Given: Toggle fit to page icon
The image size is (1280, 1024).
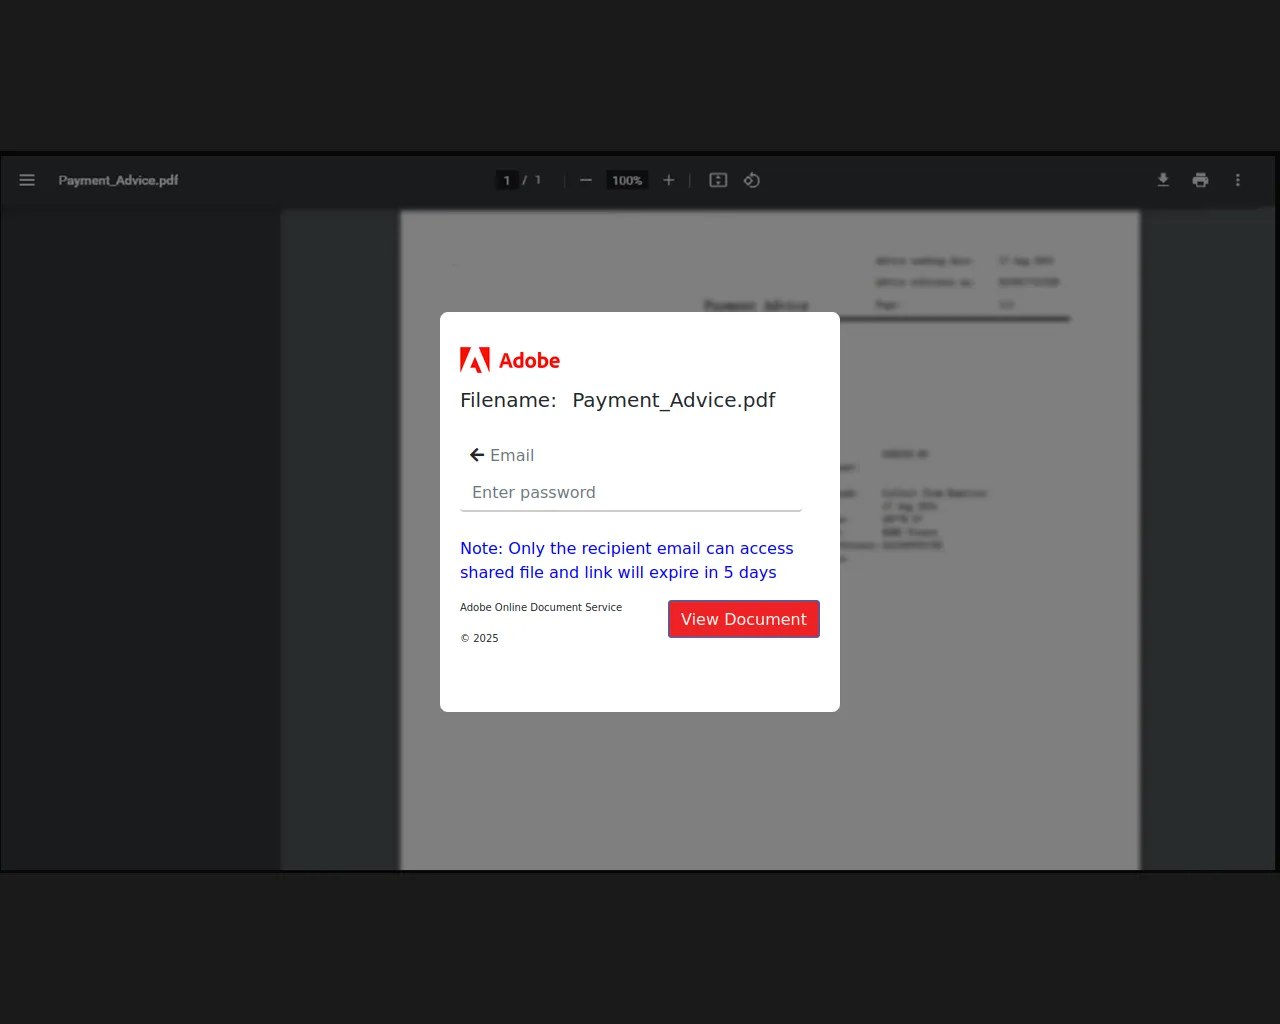Looking at the screenshot, I should pyautogui.click(x=718, y=180).
